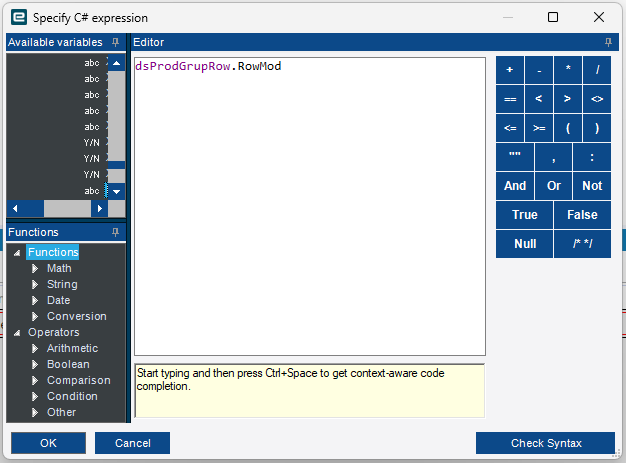Image resolution: width=626 pixels, height=463 pixels.
Task: Click inside the expression editor text area
Action: pos(310,206)
